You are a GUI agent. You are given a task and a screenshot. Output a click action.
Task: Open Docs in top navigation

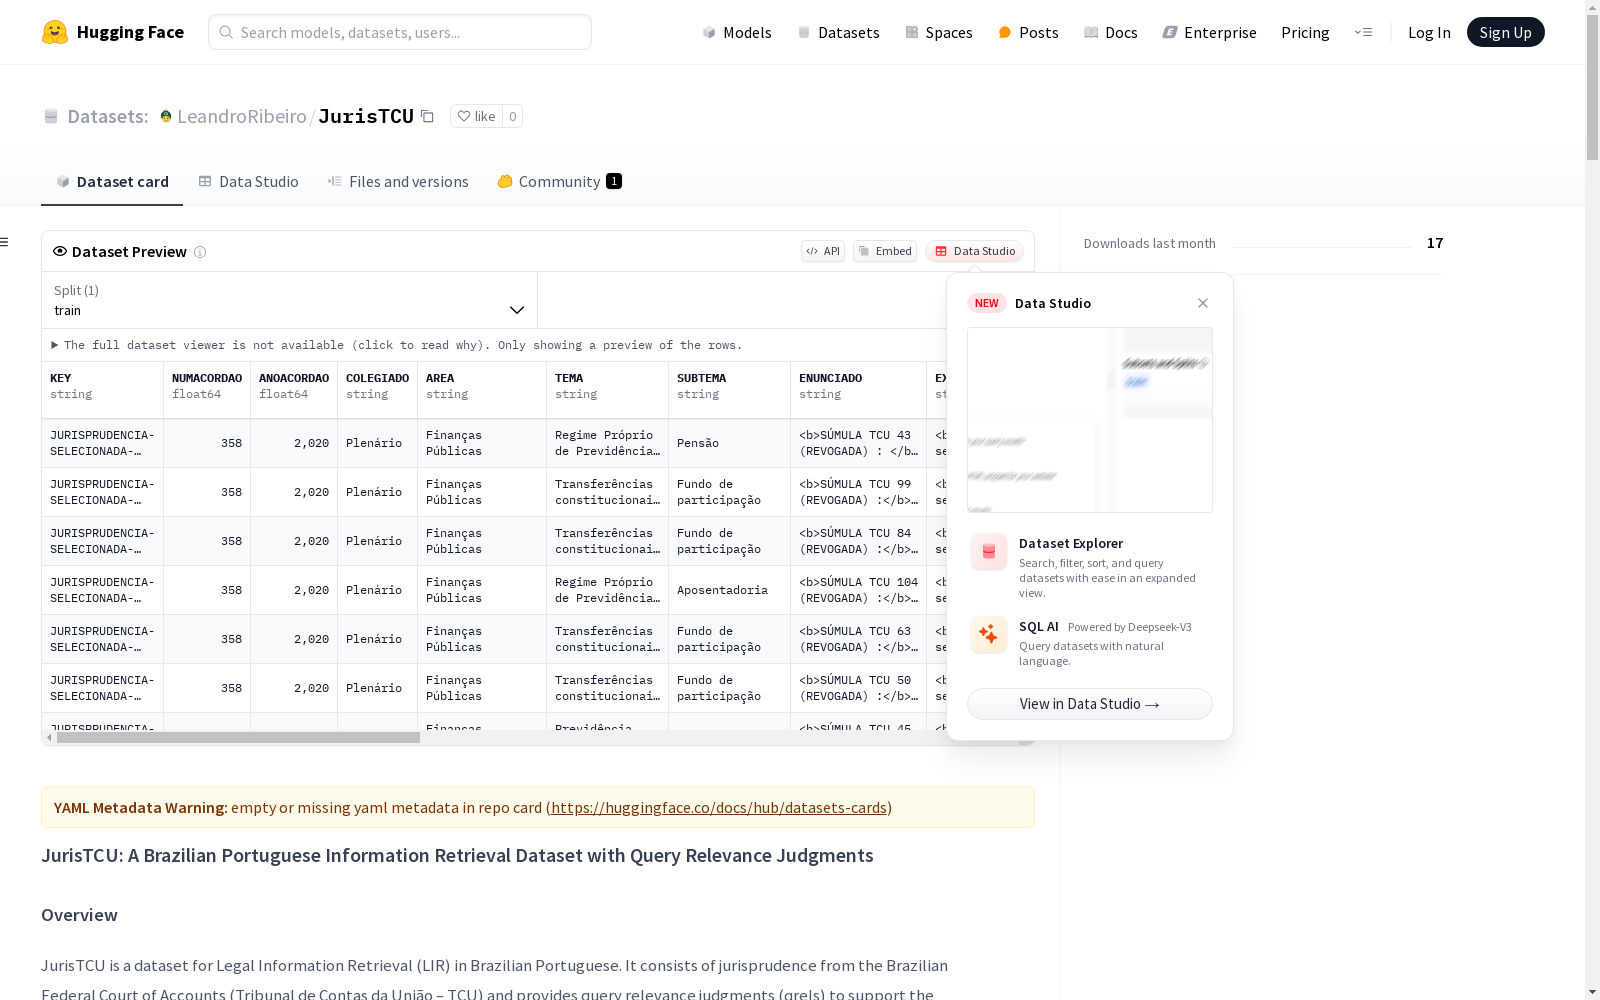tap(1110, 32)
